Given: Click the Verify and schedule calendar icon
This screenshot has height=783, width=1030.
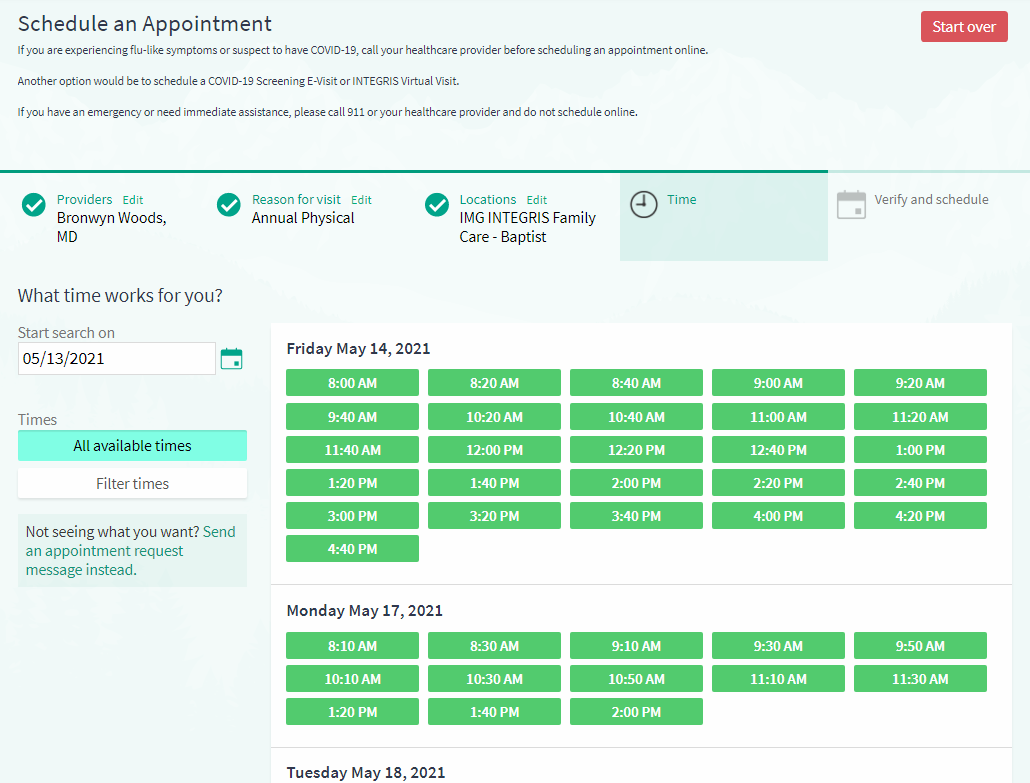Looking at the screenshot, I should (x=851, y=204).
